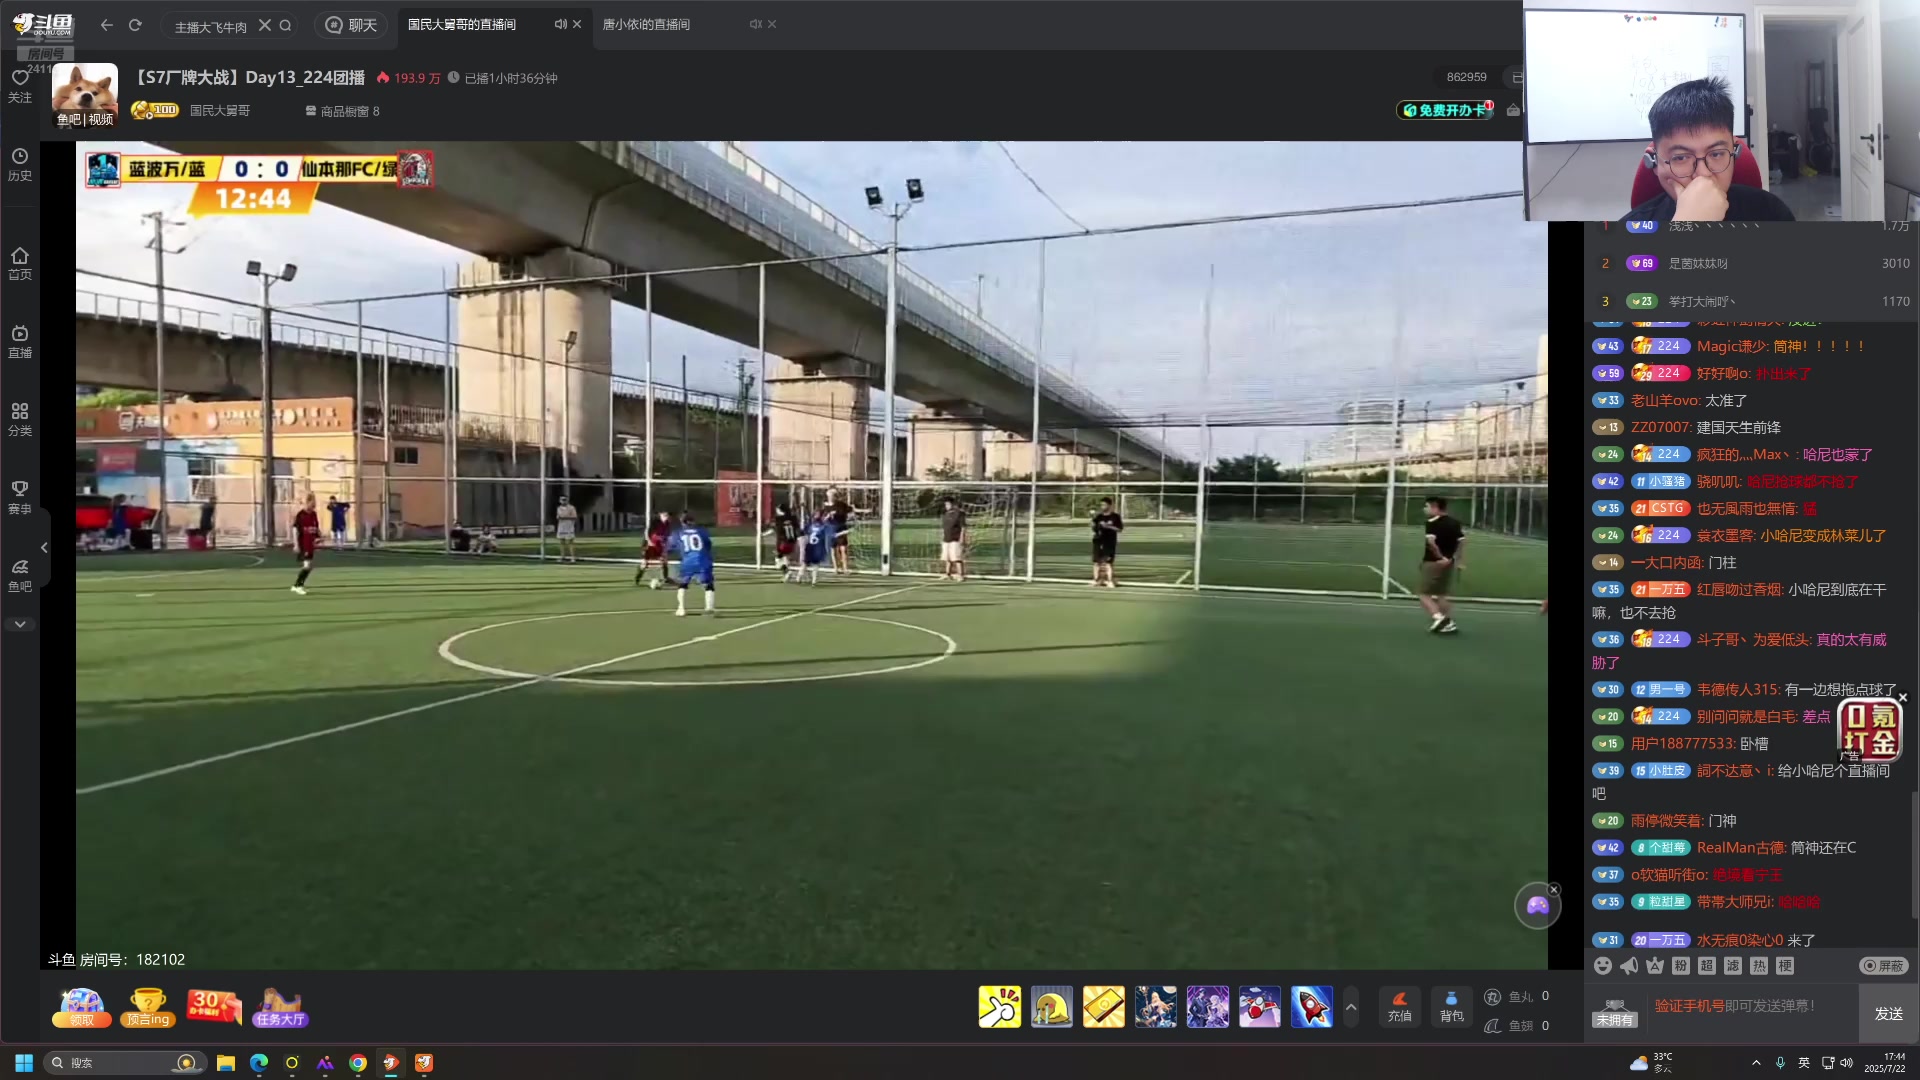Screen dimensions: 1920x1080
Task: Click 充值 recharge button
Action: point(1400,1006)
